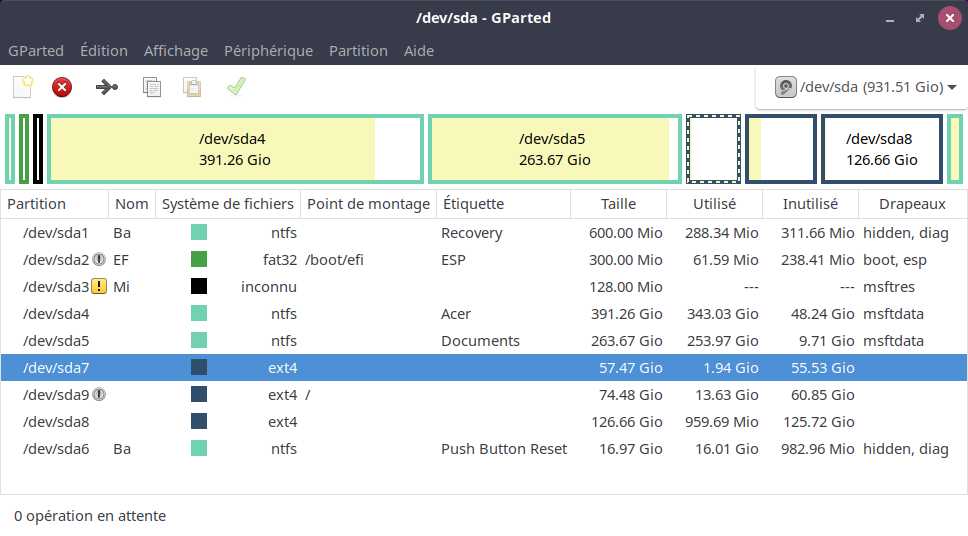Click the red Delete partition icon
This screenshot has width=968, height=536.
click(x=62, y=87)
